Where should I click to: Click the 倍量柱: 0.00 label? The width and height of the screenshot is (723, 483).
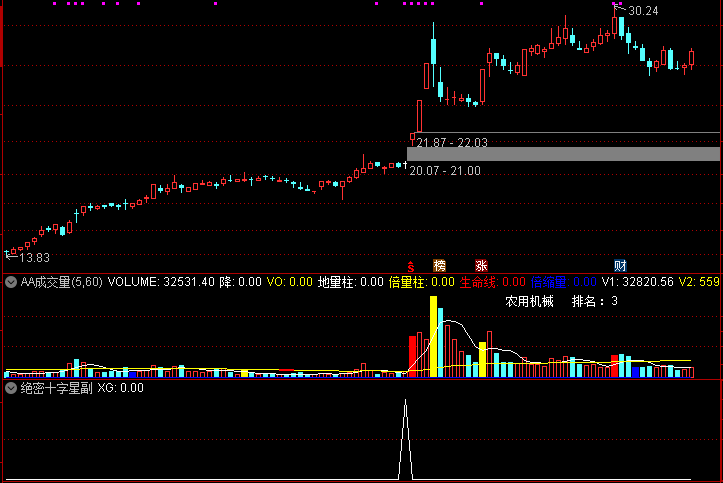click(x=421, y=282)
